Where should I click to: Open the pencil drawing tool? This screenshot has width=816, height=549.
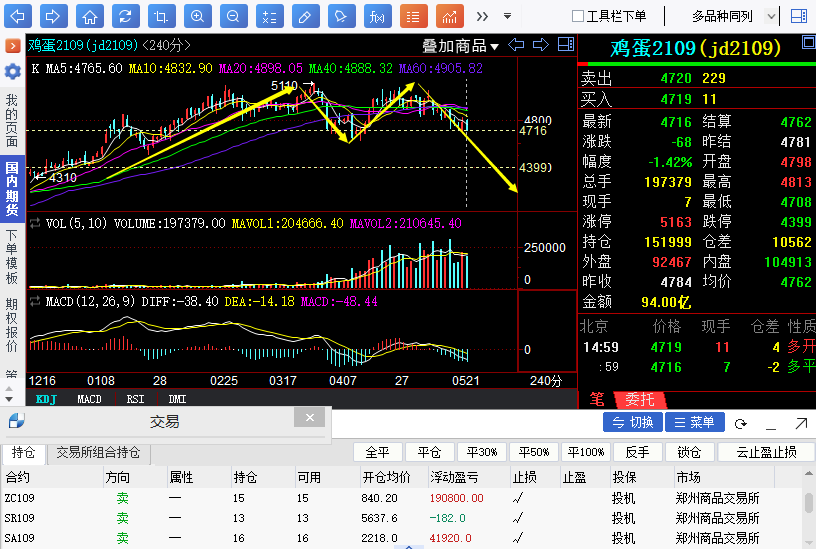click(x=305, y=17)
